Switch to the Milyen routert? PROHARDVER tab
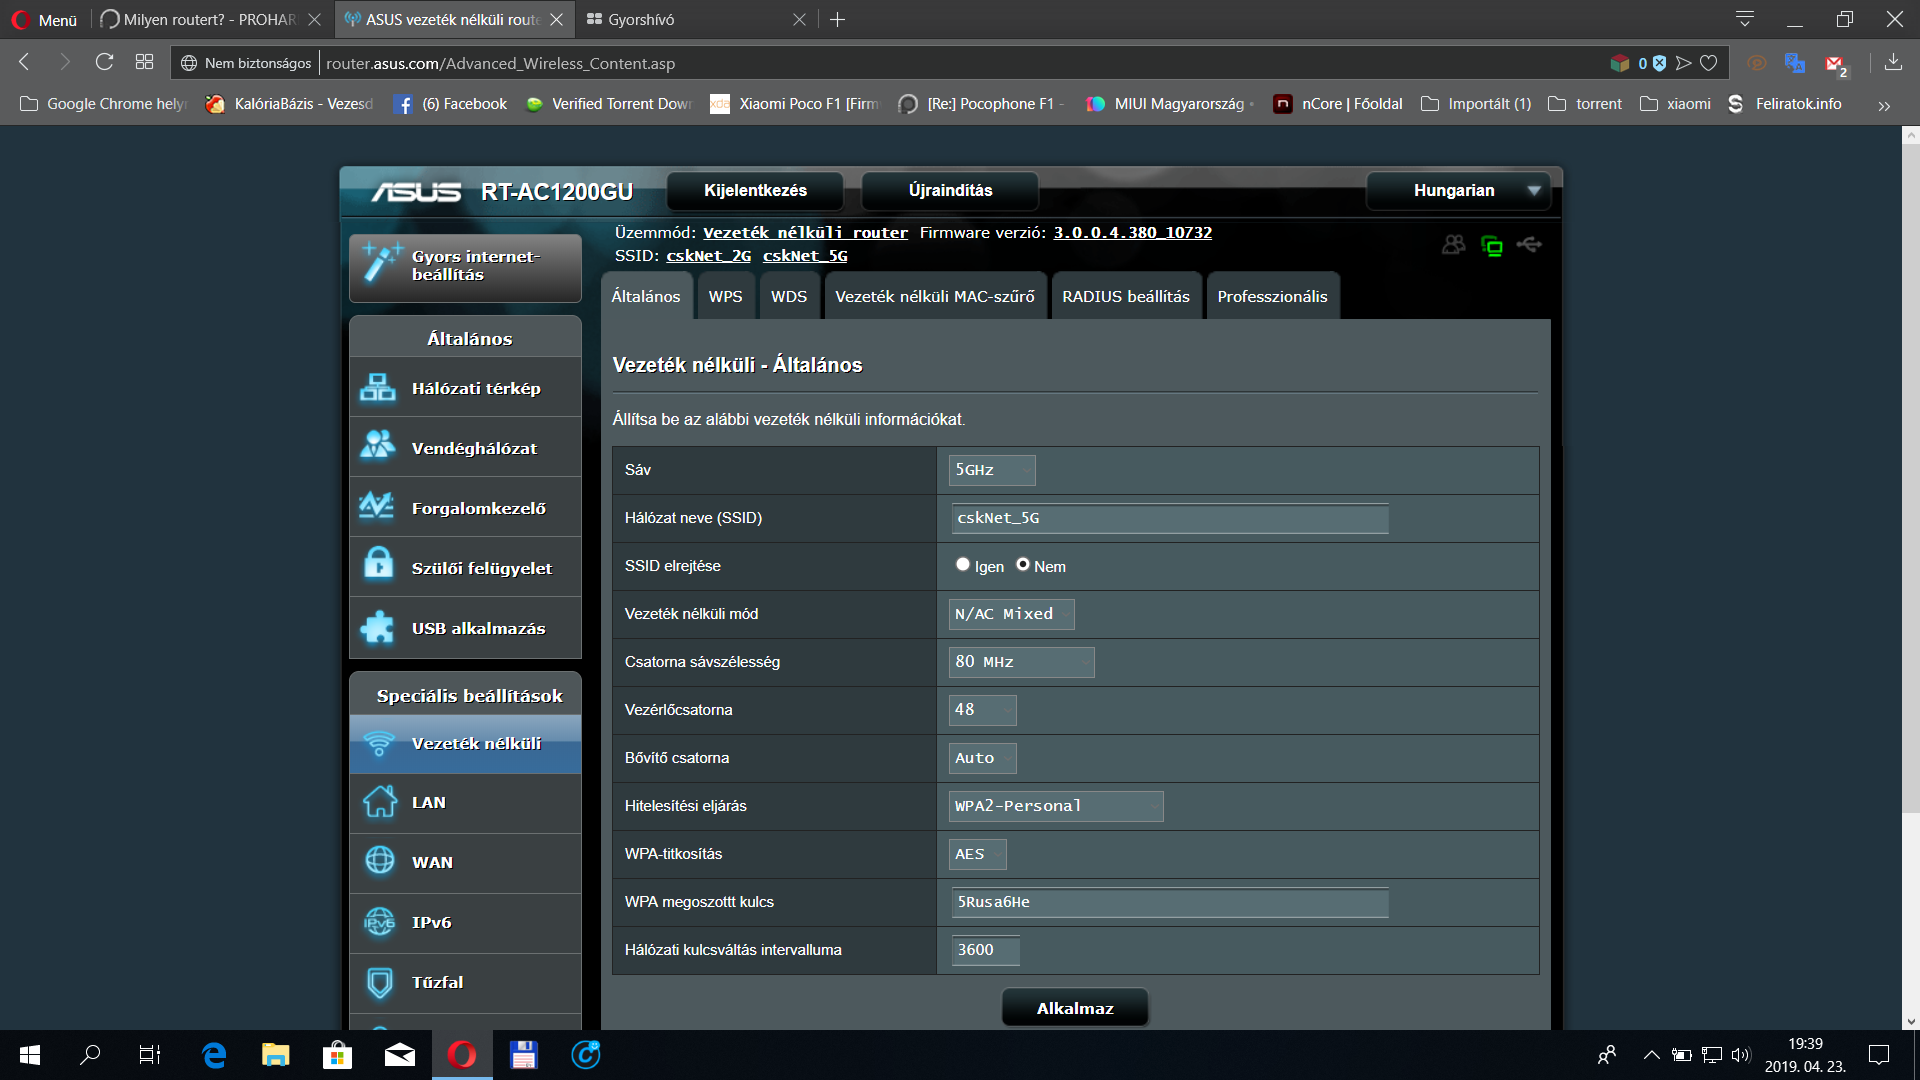 [210, 19]
